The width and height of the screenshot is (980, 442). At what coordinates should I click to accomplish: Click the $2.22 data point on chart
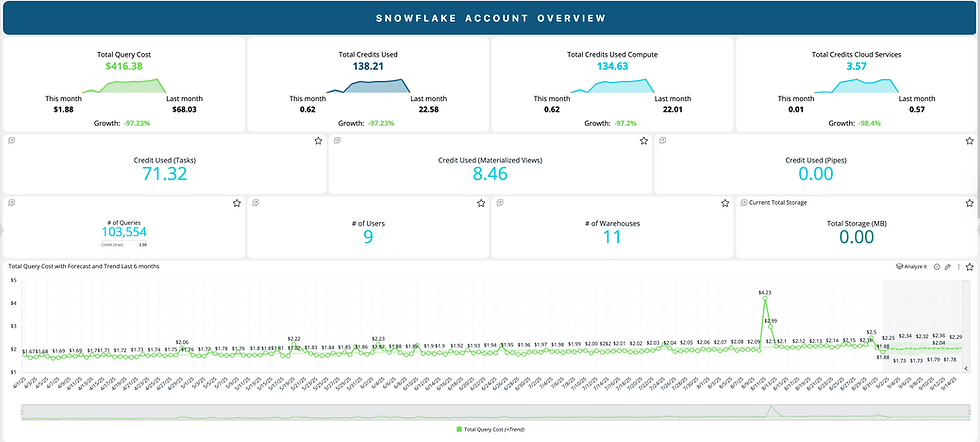(294, 344)
